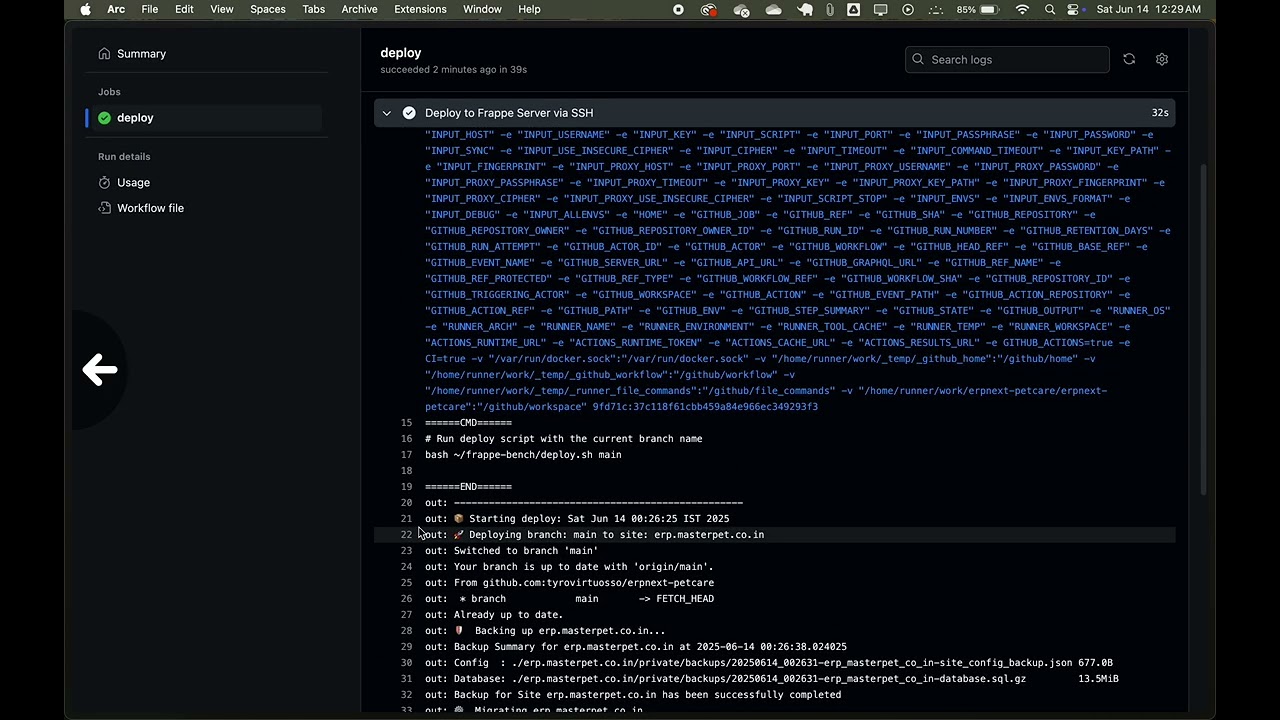This screenshot has width=1280, height=720.
Task: Open the Help menu
Action: pyautogui.click(x=529, y=9)
